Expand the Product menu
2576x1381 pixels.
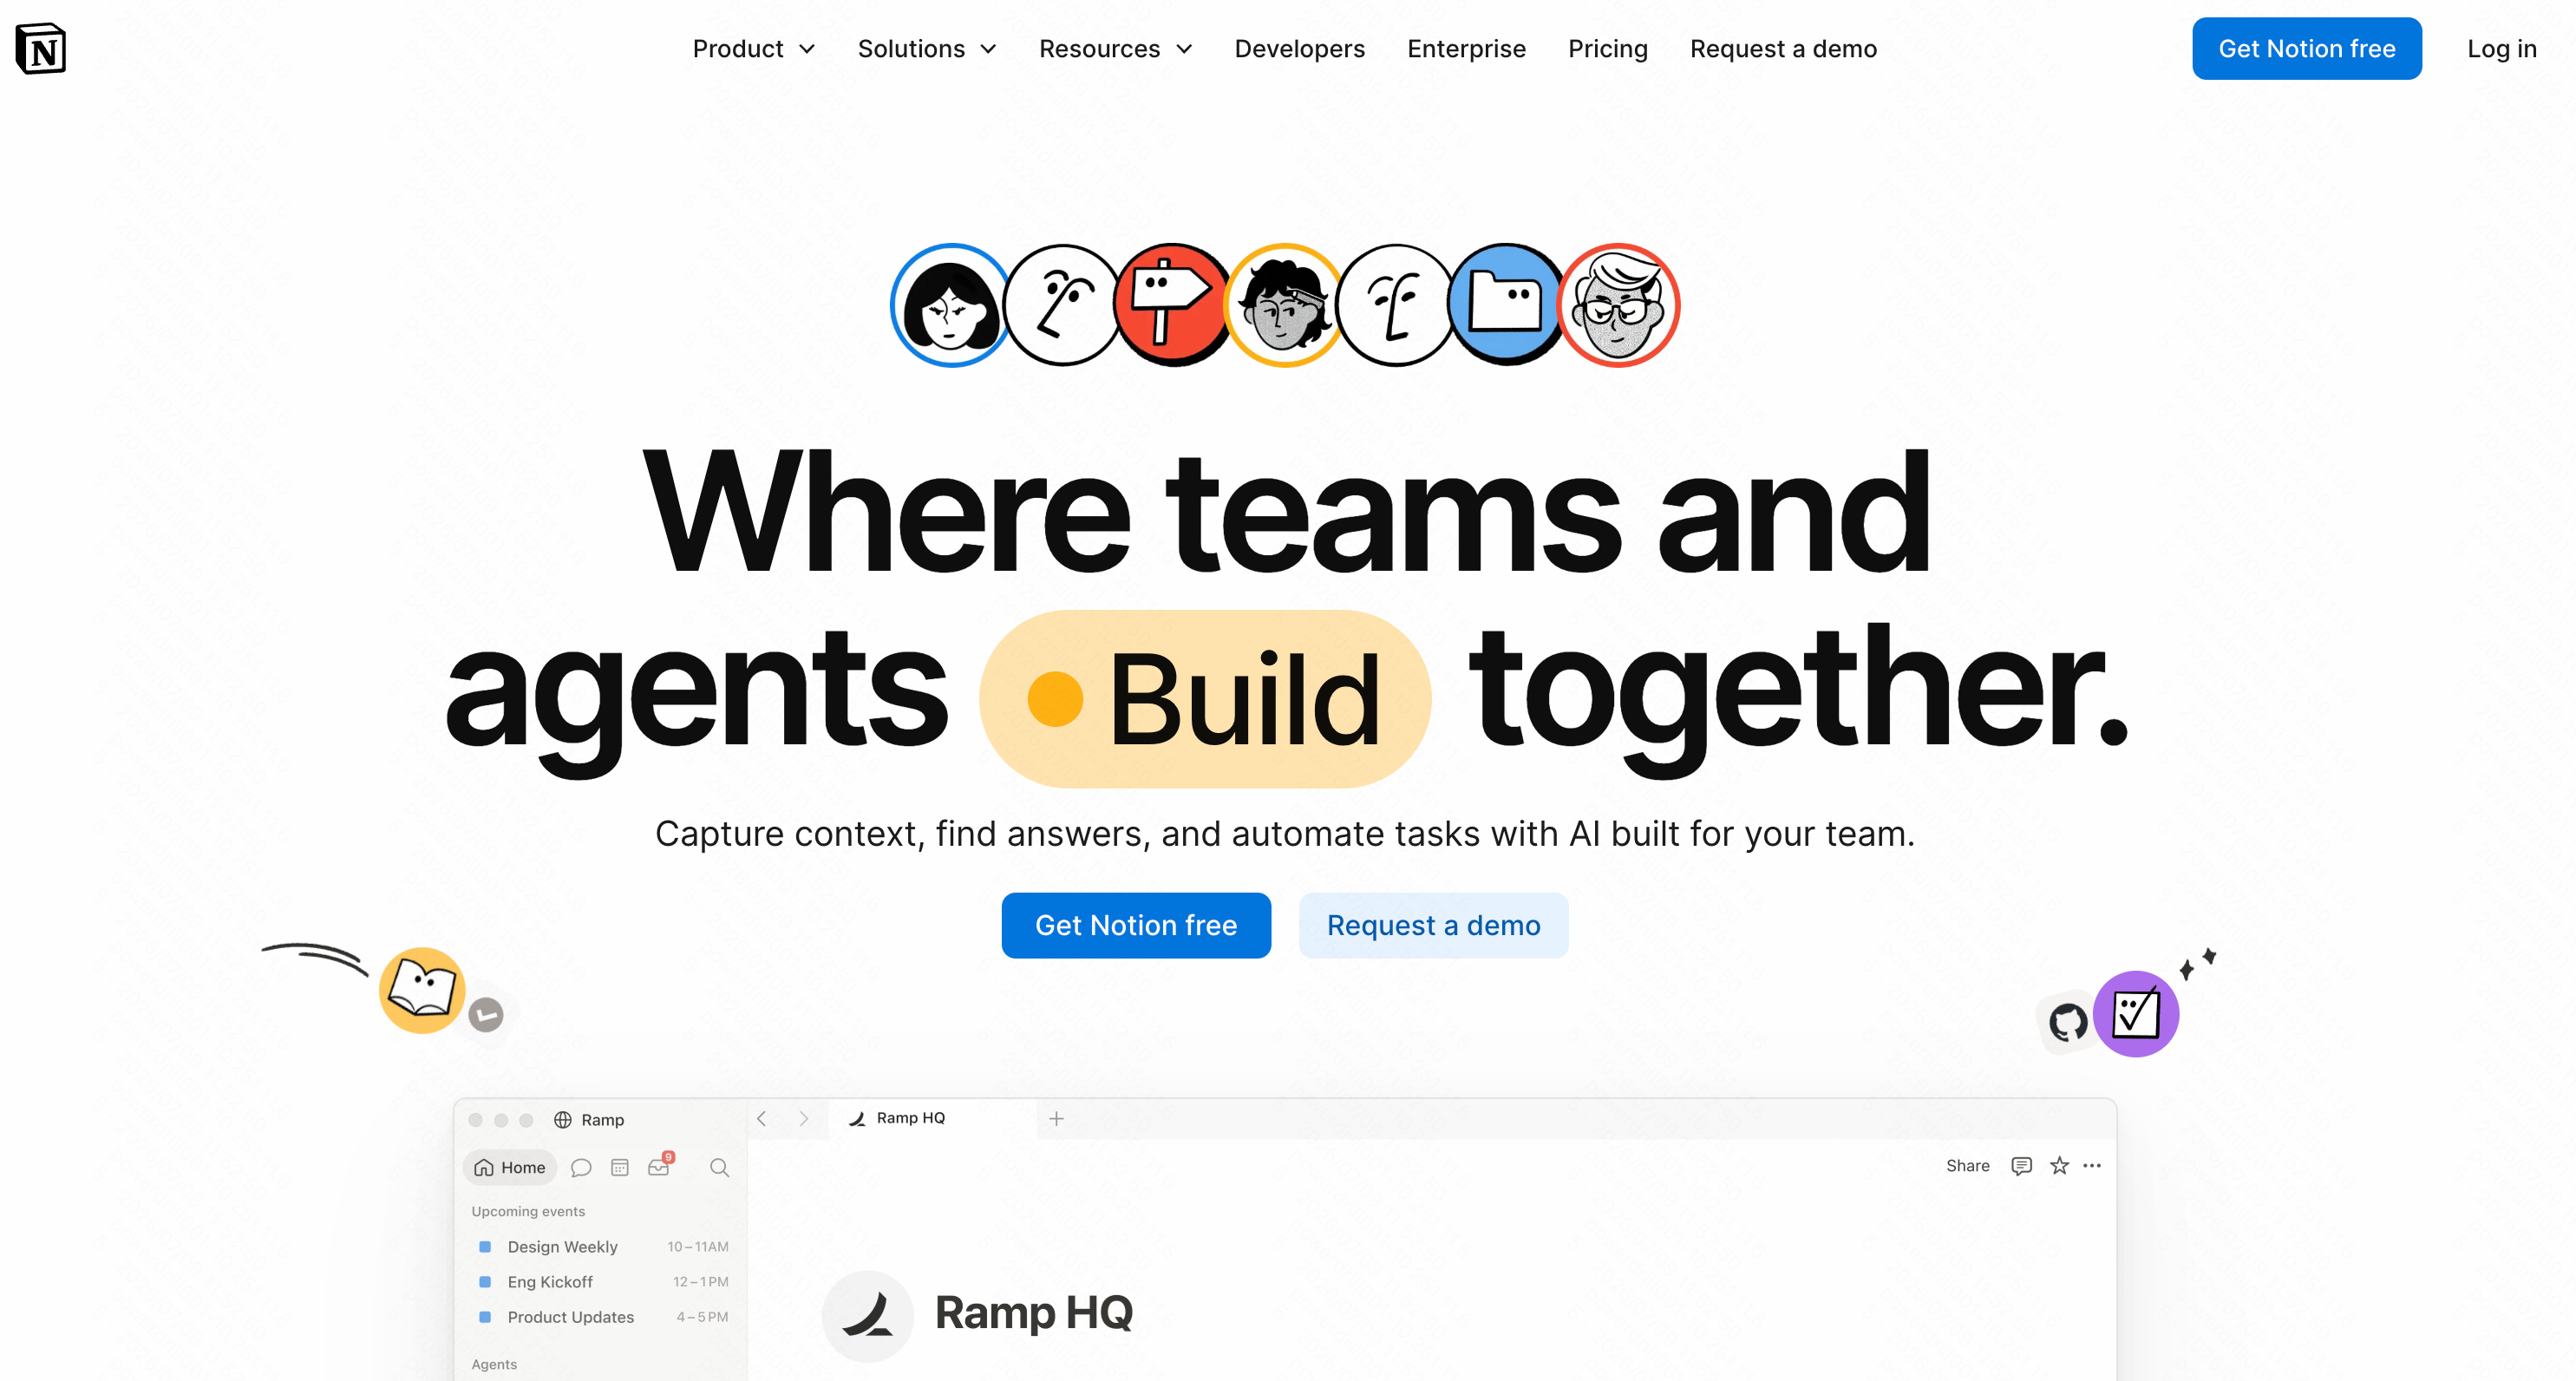click(754, 49)
